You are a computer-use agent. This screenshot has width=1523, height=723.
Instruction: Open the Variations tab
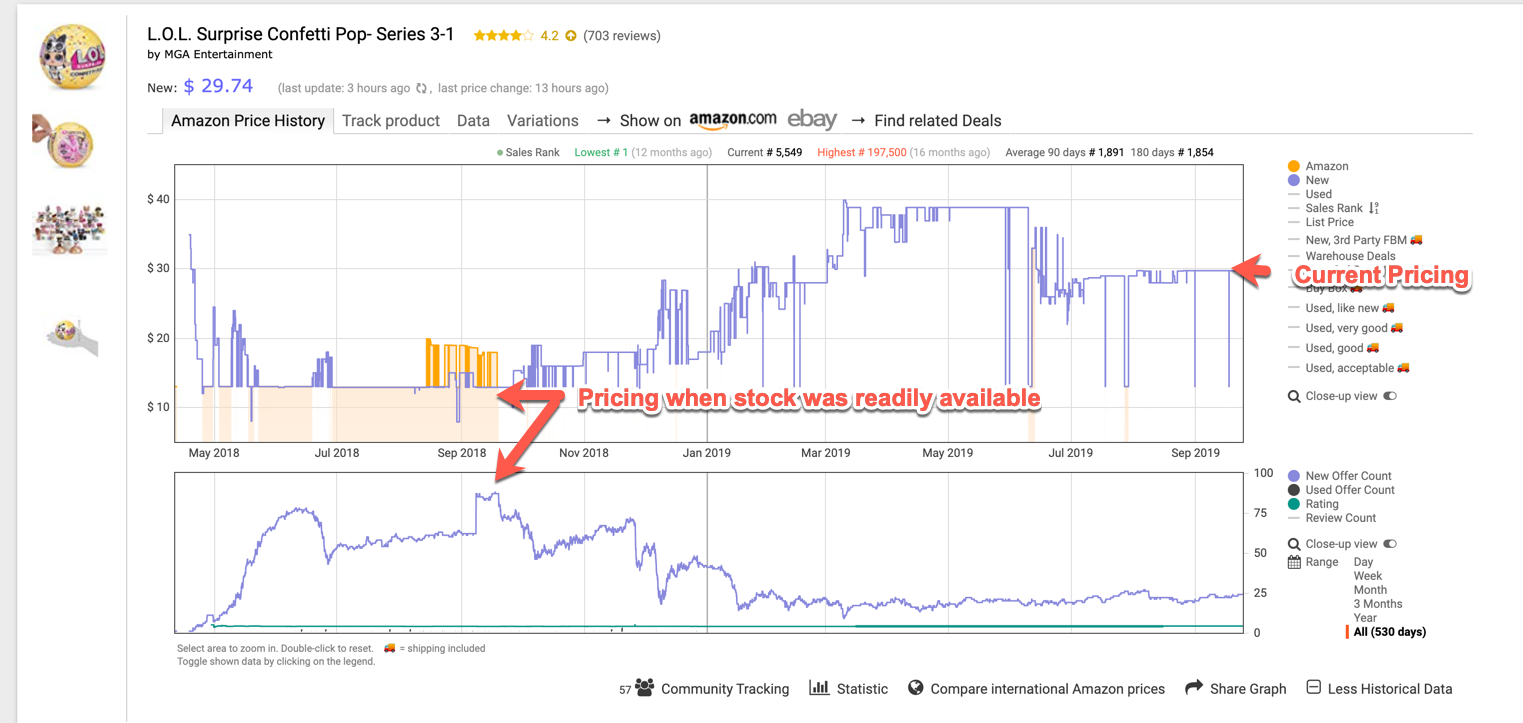point(542,120)
